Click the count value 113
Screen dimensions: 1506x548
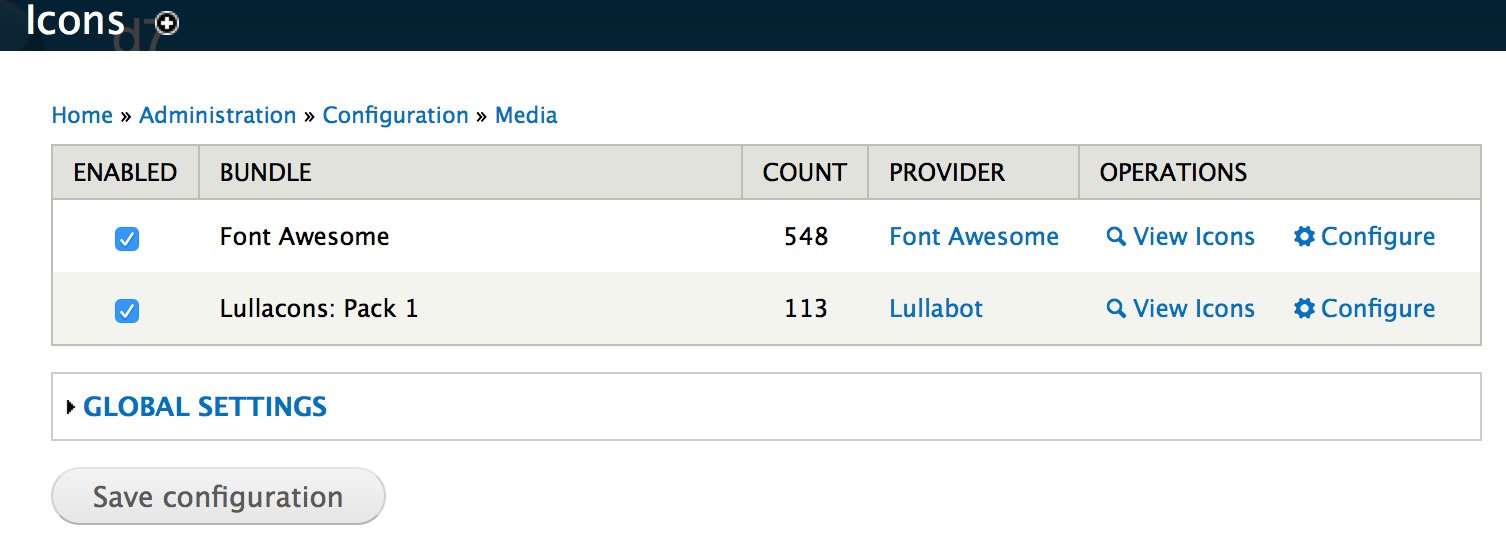[x=806, y=309]
